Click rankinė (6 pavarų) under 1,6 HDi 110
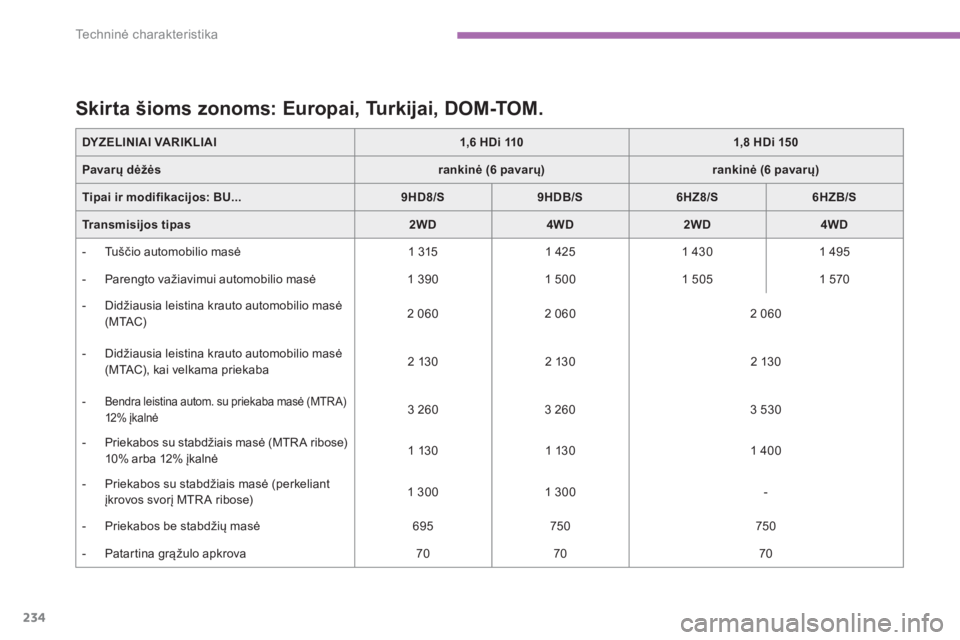Viewport: 960px width, 640px height. 492,169
